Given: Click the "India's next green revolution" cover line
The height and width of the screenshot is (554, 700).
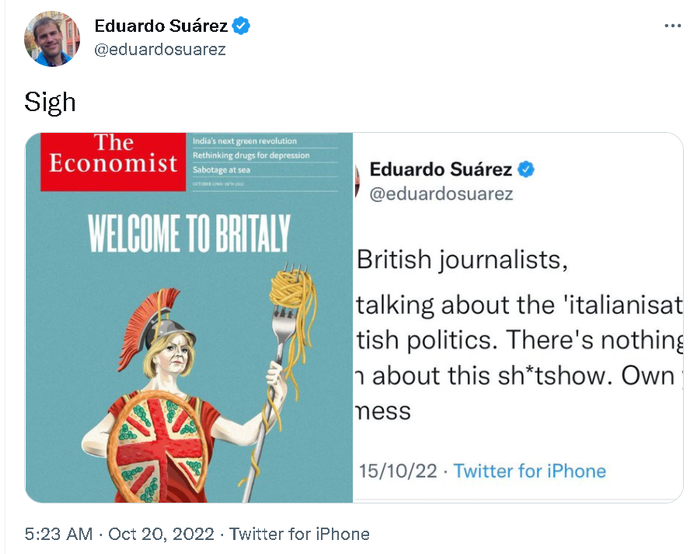Looking at the screenshot, I should point(245,142).
